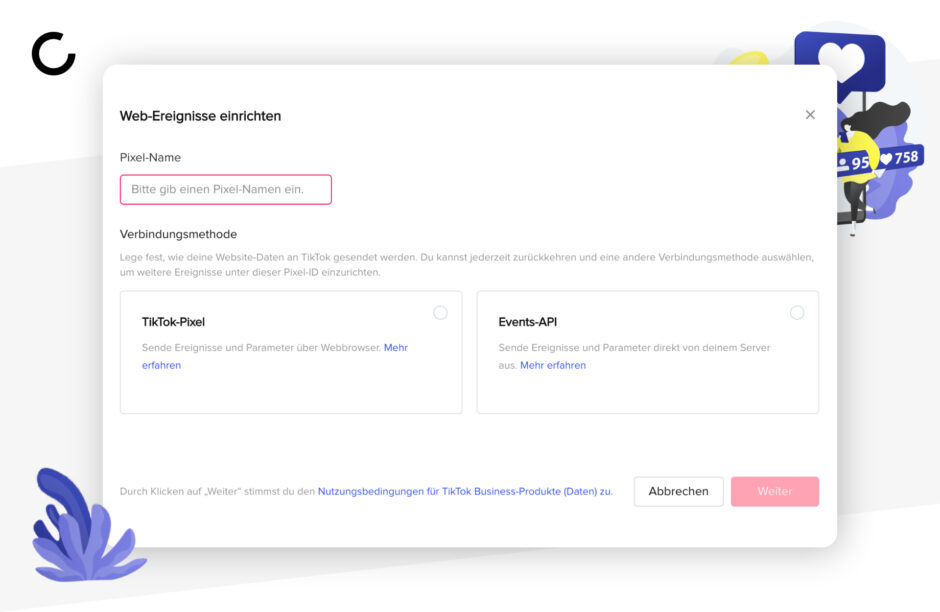Viewport: 940px width, 612px height.
Task: Focus the Pixel-Name input field
Action: (226, 189)
